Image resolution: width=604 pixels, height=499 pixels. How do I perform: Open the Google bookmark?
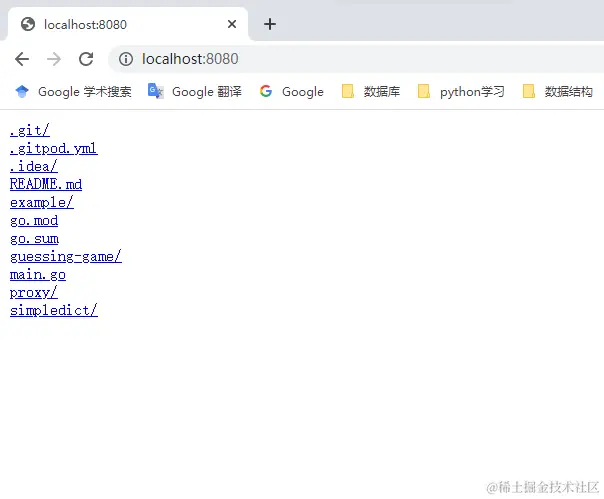coord(292,92)
